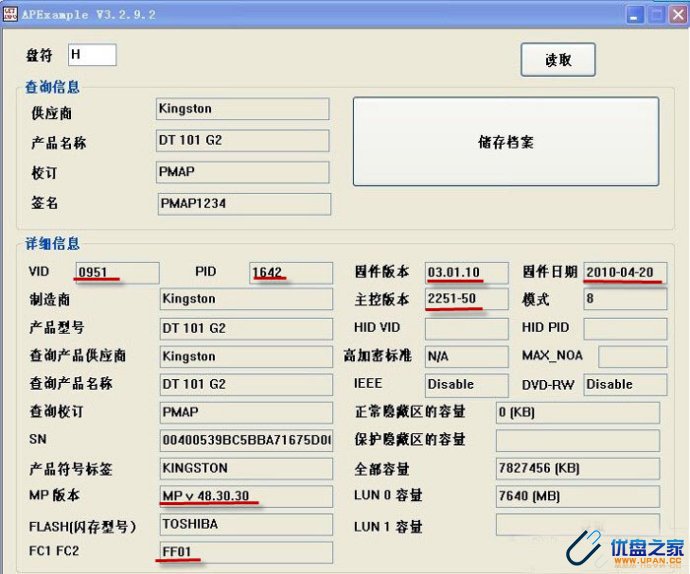Focus the 盘符 drive letter field
Image resolution: width=690 pixels, height=574 pixels.
pyautogui.click(x=92, y=55)
